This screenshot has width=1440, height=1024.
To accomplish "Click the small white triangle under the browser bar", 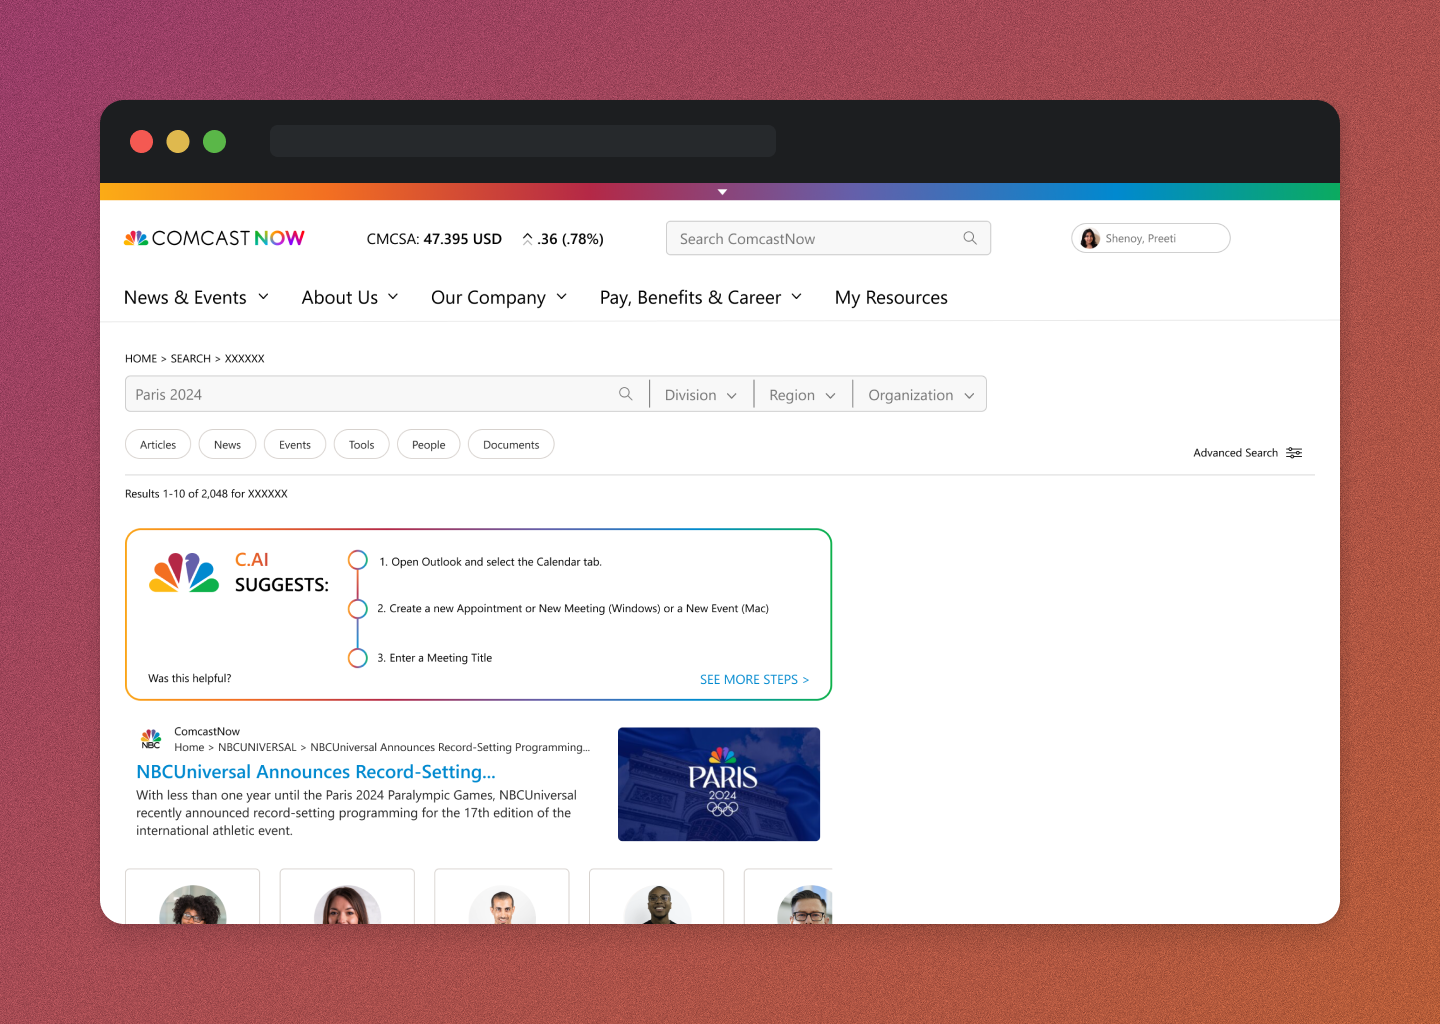I will (x=722, y=191).
